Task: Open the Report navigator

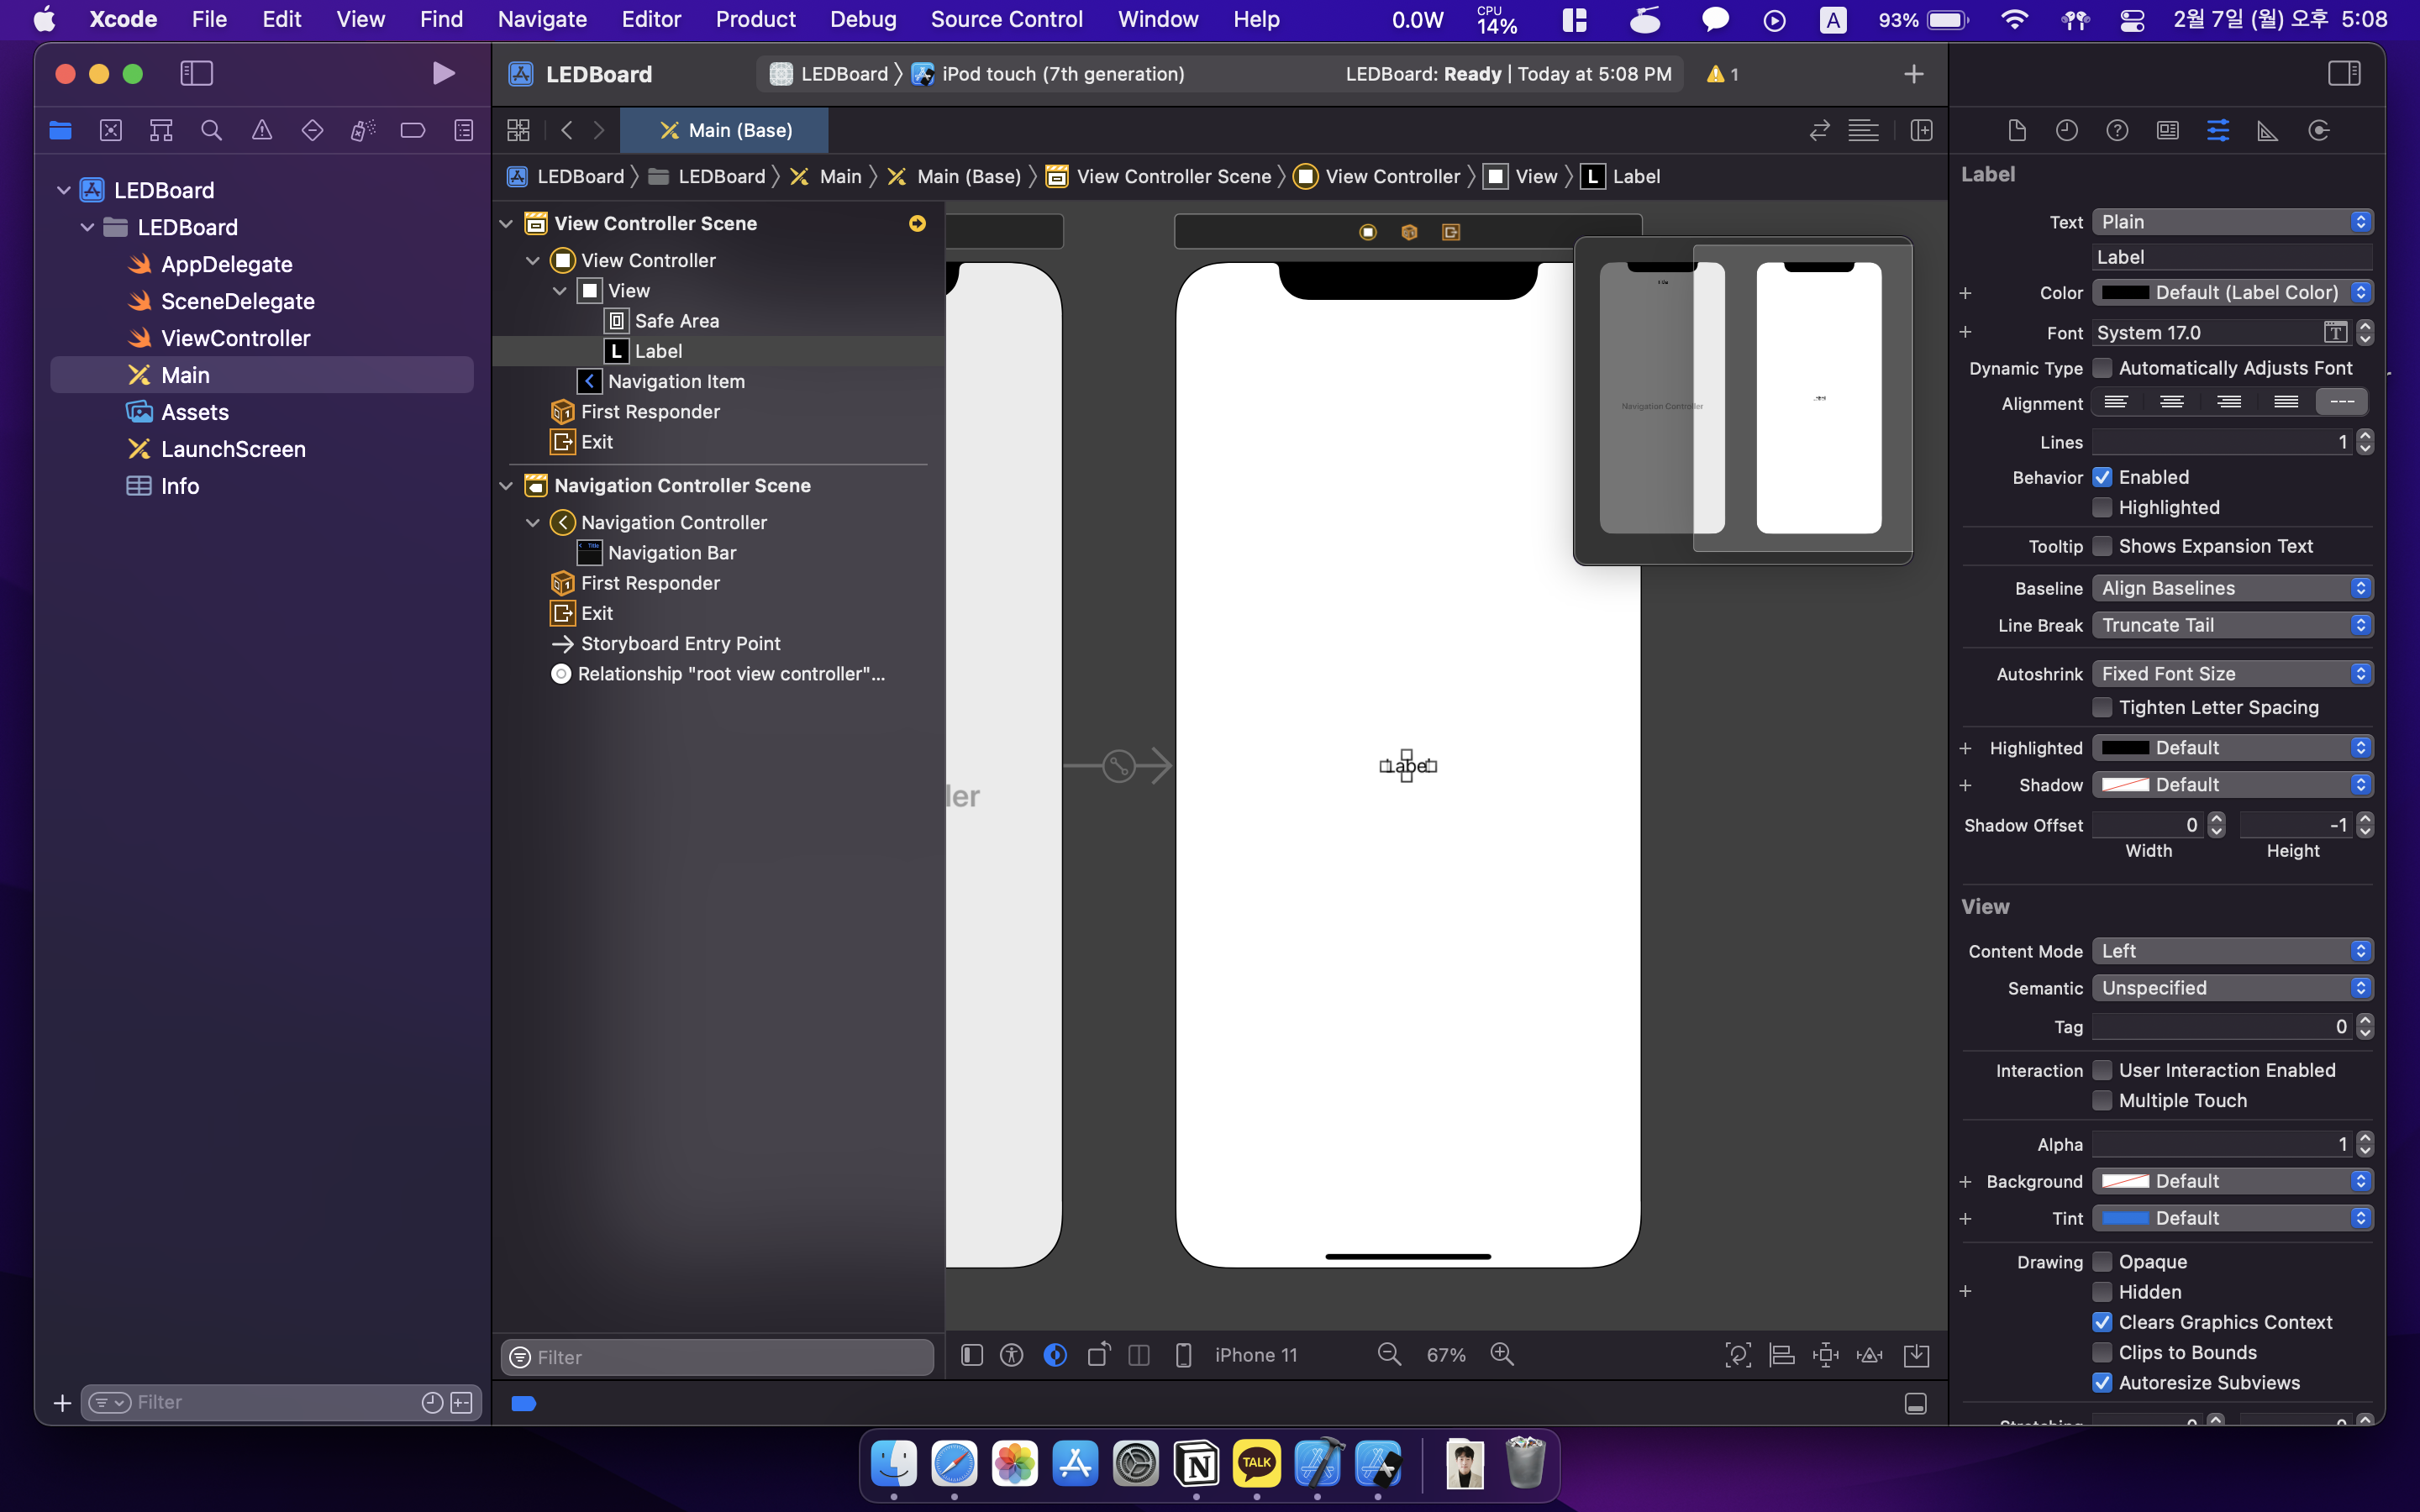Action: 464,130
